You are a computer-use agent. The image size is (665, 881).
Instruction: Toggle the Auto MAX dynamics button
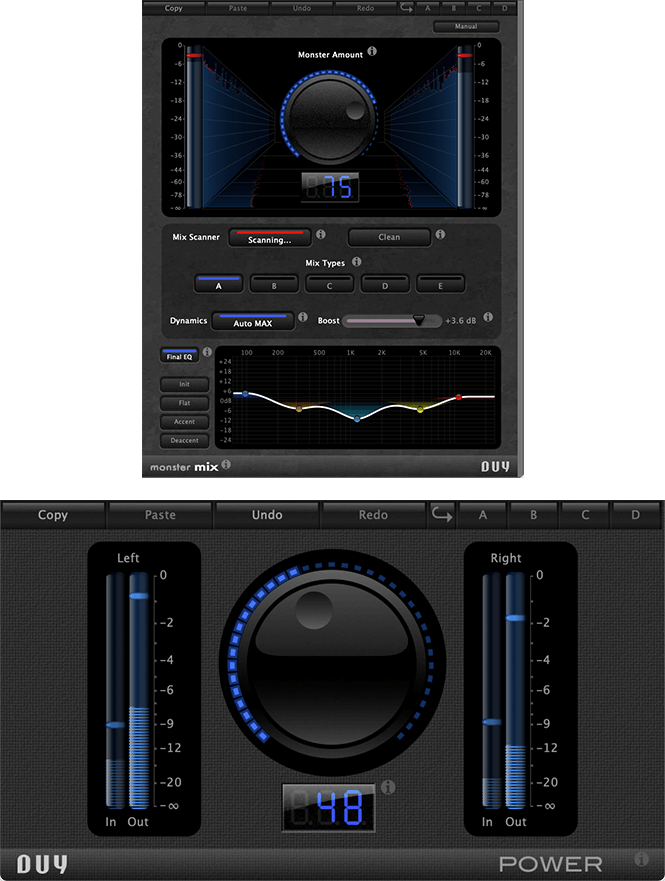click(253, 321)
